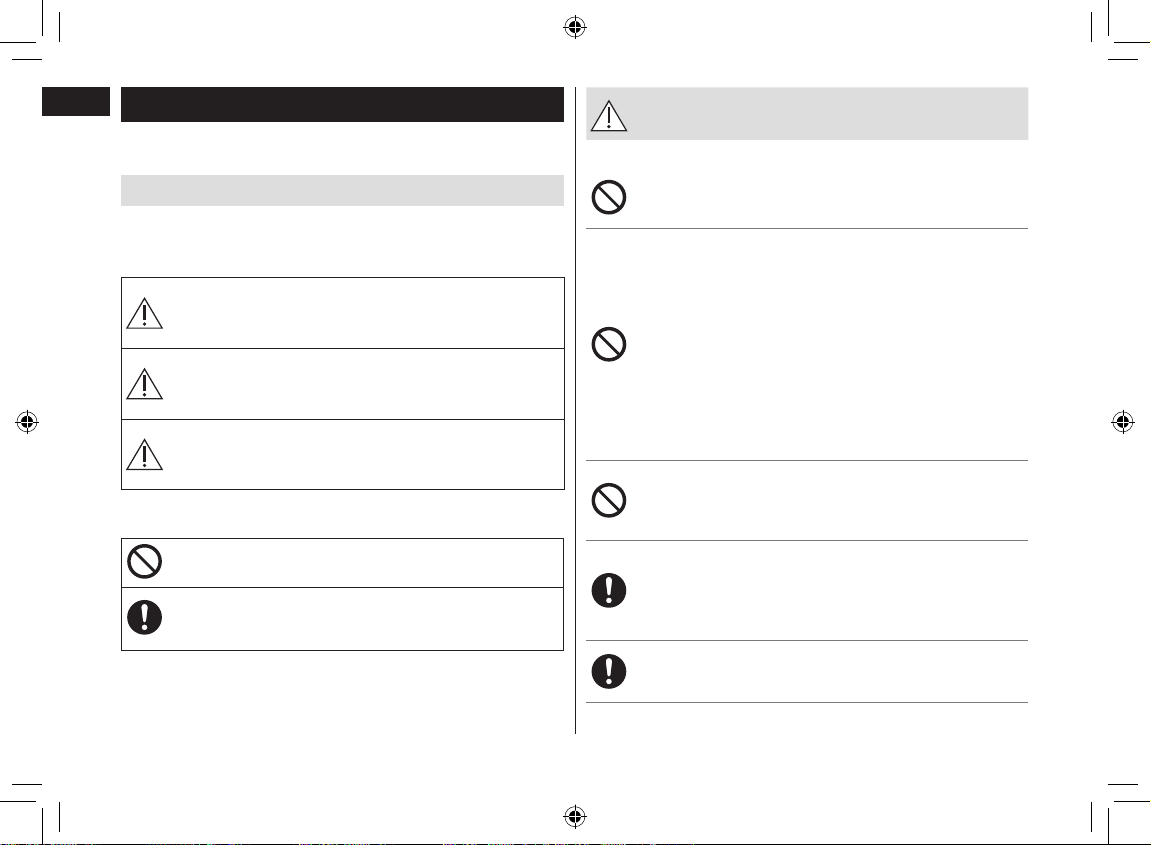Click the registration crosshair mark at the page bottom center
This screenshot has height=845, width=1151.
click(575, 816)
